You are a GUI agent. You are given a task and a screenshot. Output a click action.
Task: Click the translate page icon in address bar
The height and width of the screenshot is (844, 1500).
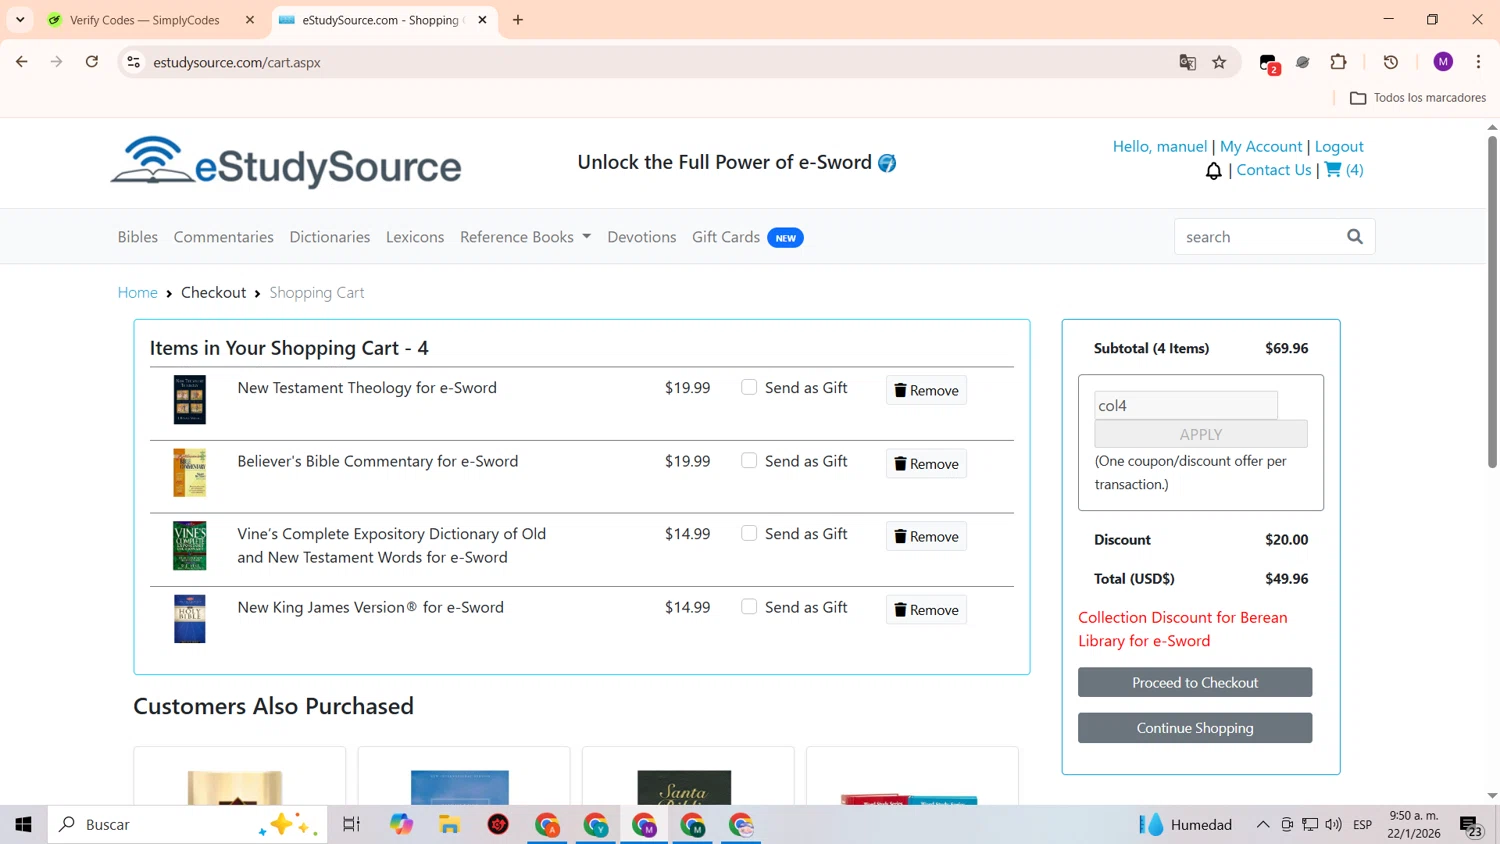pyautogui.click(x=1187, y=62)
